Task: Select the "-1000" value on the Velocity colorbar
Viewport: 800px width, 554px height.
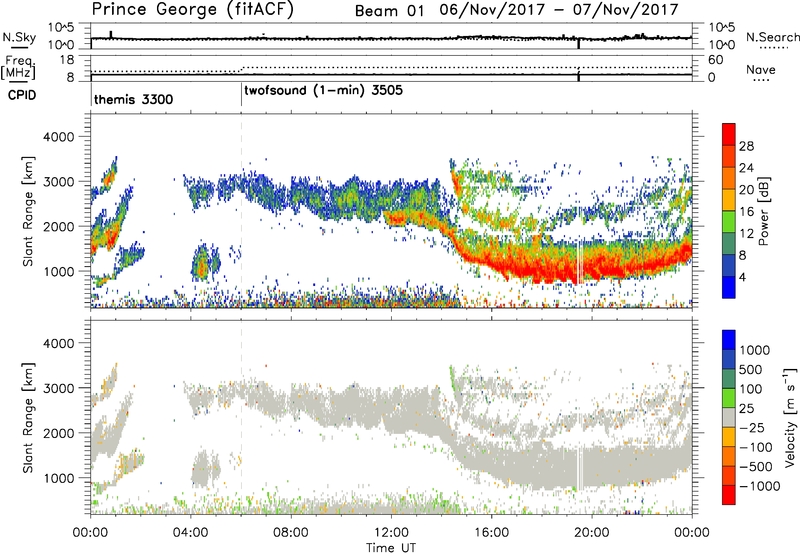Action: 760,486
